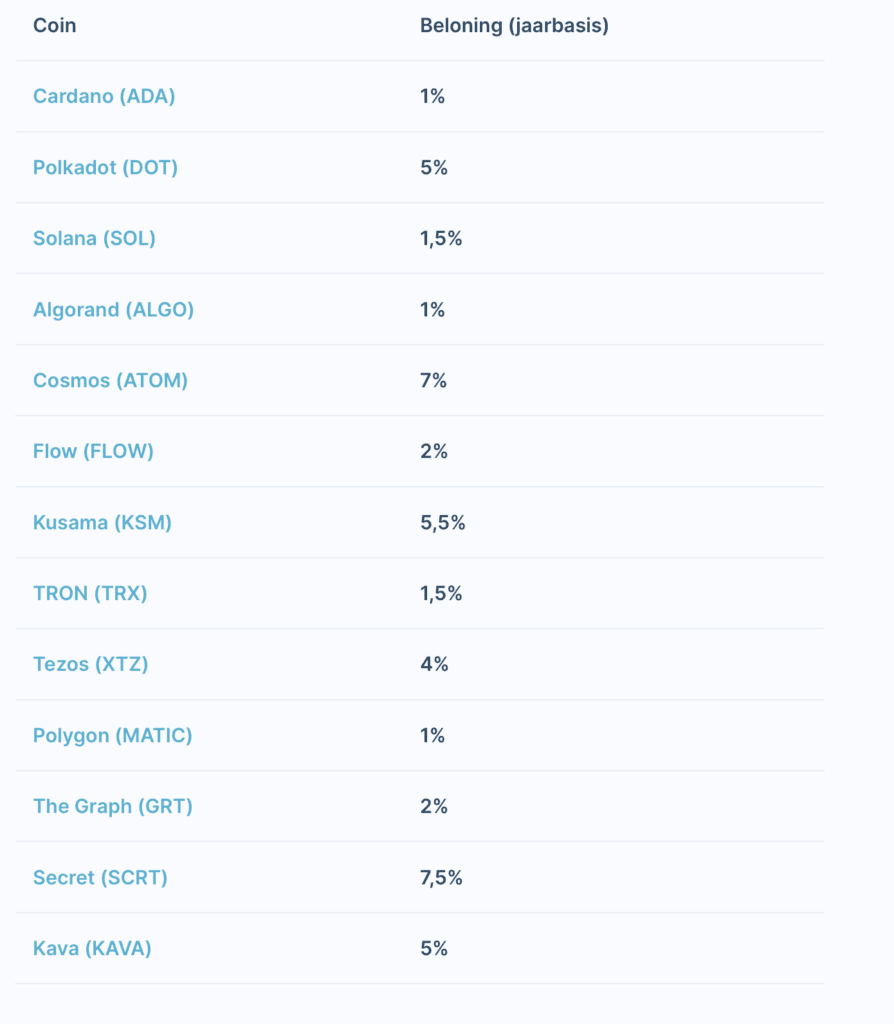Open the Kava (KAVA) link
Screen dimensions: 894x1024
92,948
